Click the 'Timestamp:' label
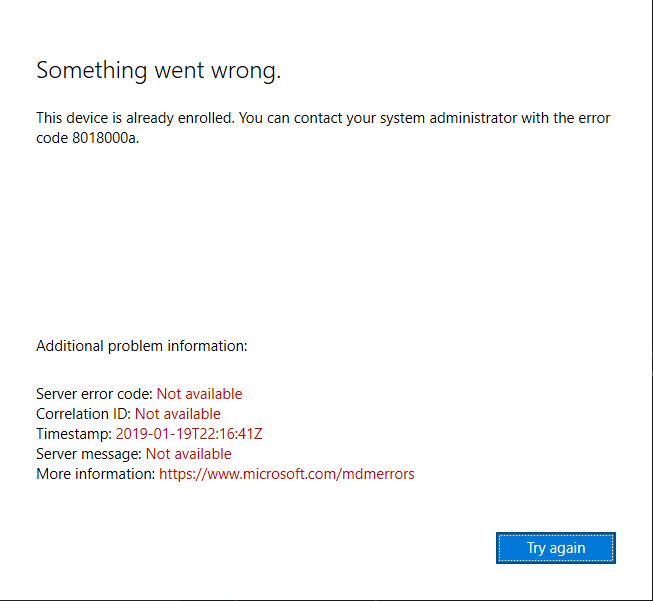The image size is (653, 601). click(74, 434)
